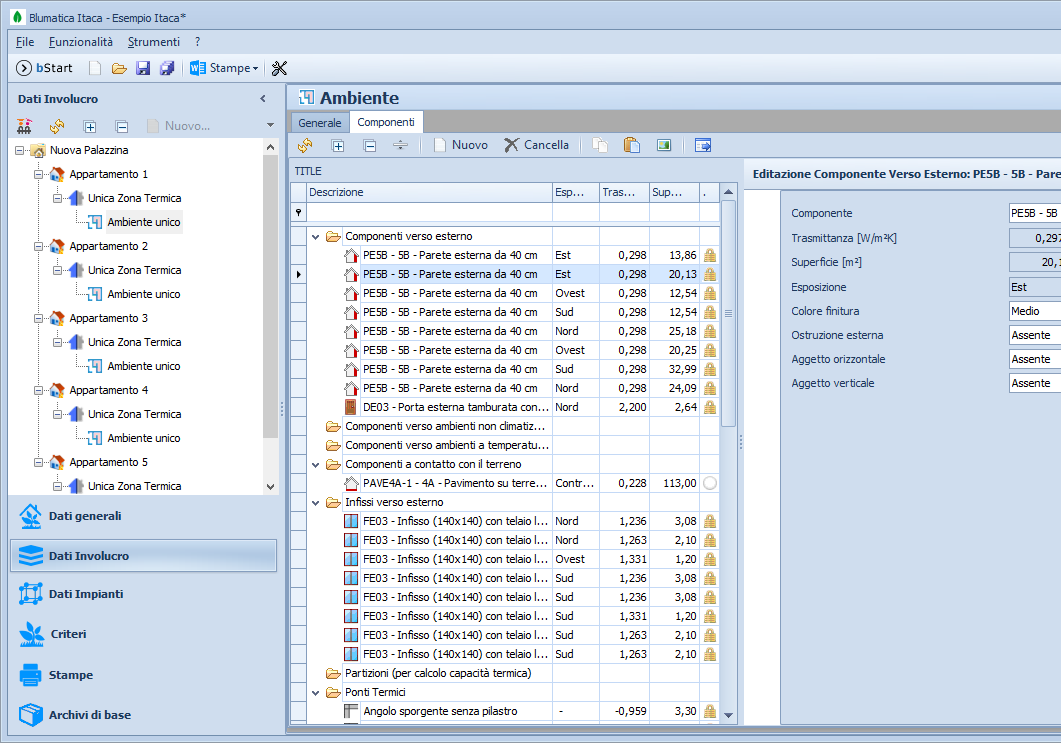Click the Descrizione filter row input field
The height and width of the screenshot is (743, 1061).
pos(428,212)
